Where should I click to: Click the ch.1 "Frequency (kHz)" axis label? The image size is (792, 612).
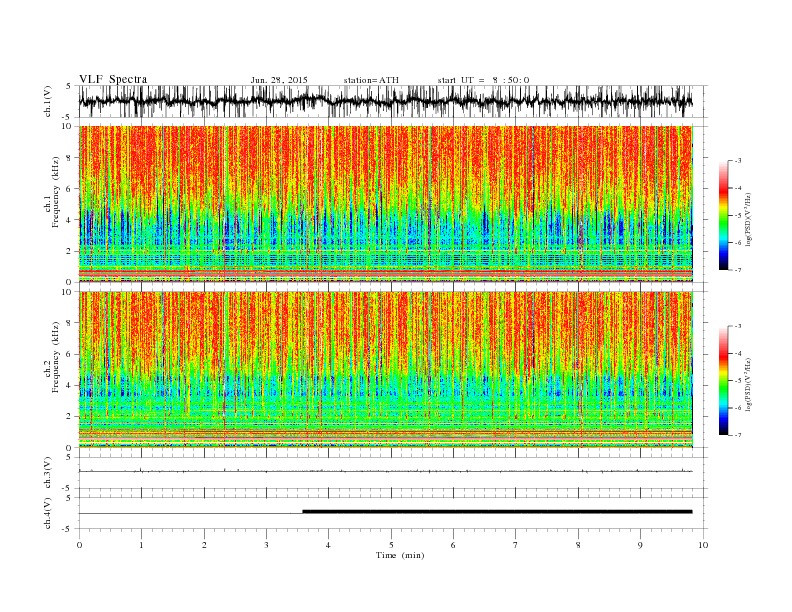tap(56, 192)
